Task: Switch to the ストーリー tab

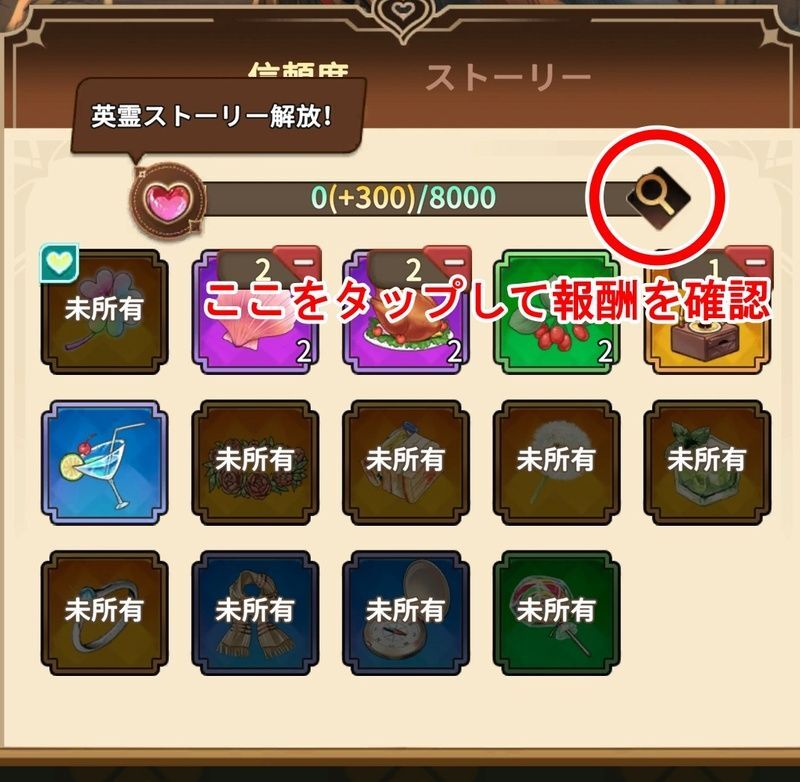Action: pyautogui.click(x=508, y=78)
